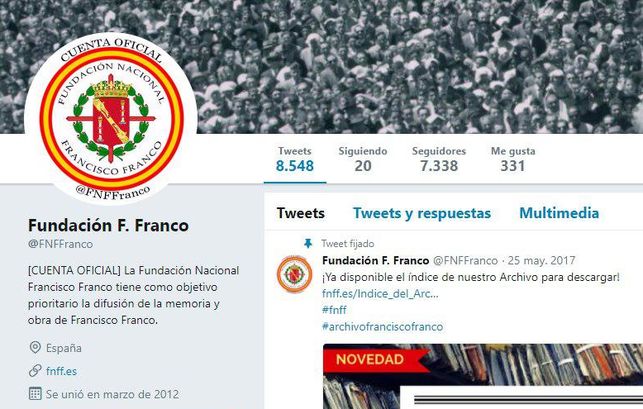Click the pinned tweet pin icon

[308, 244]
